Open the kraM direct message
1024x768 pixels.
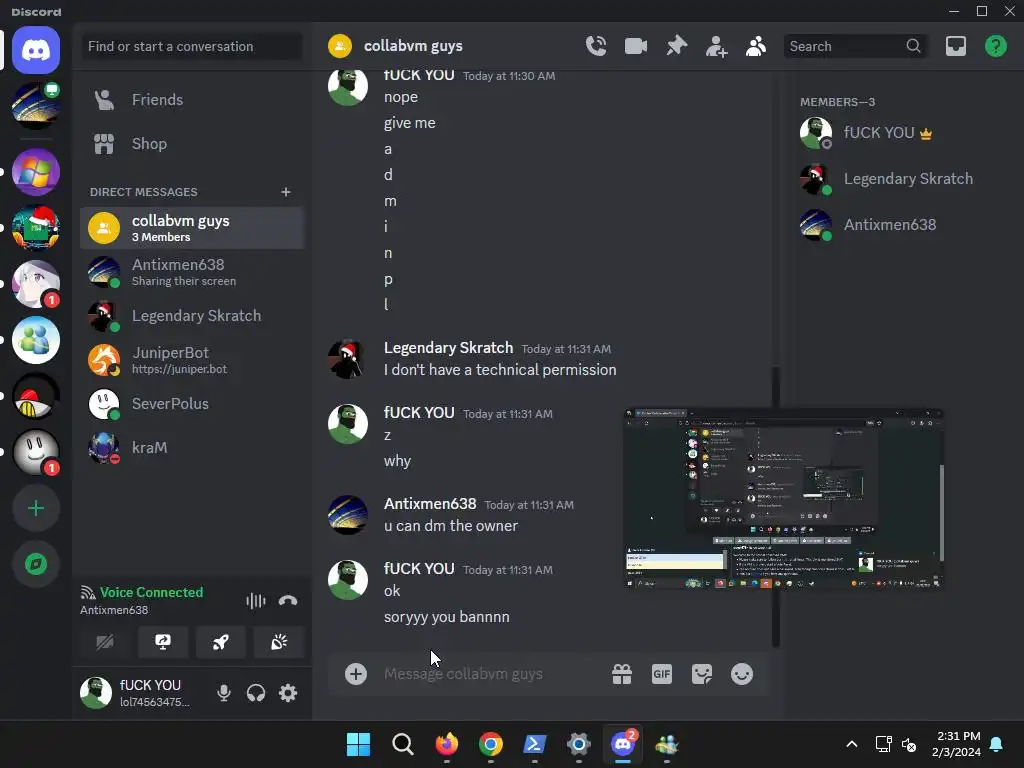pos(191,448)
